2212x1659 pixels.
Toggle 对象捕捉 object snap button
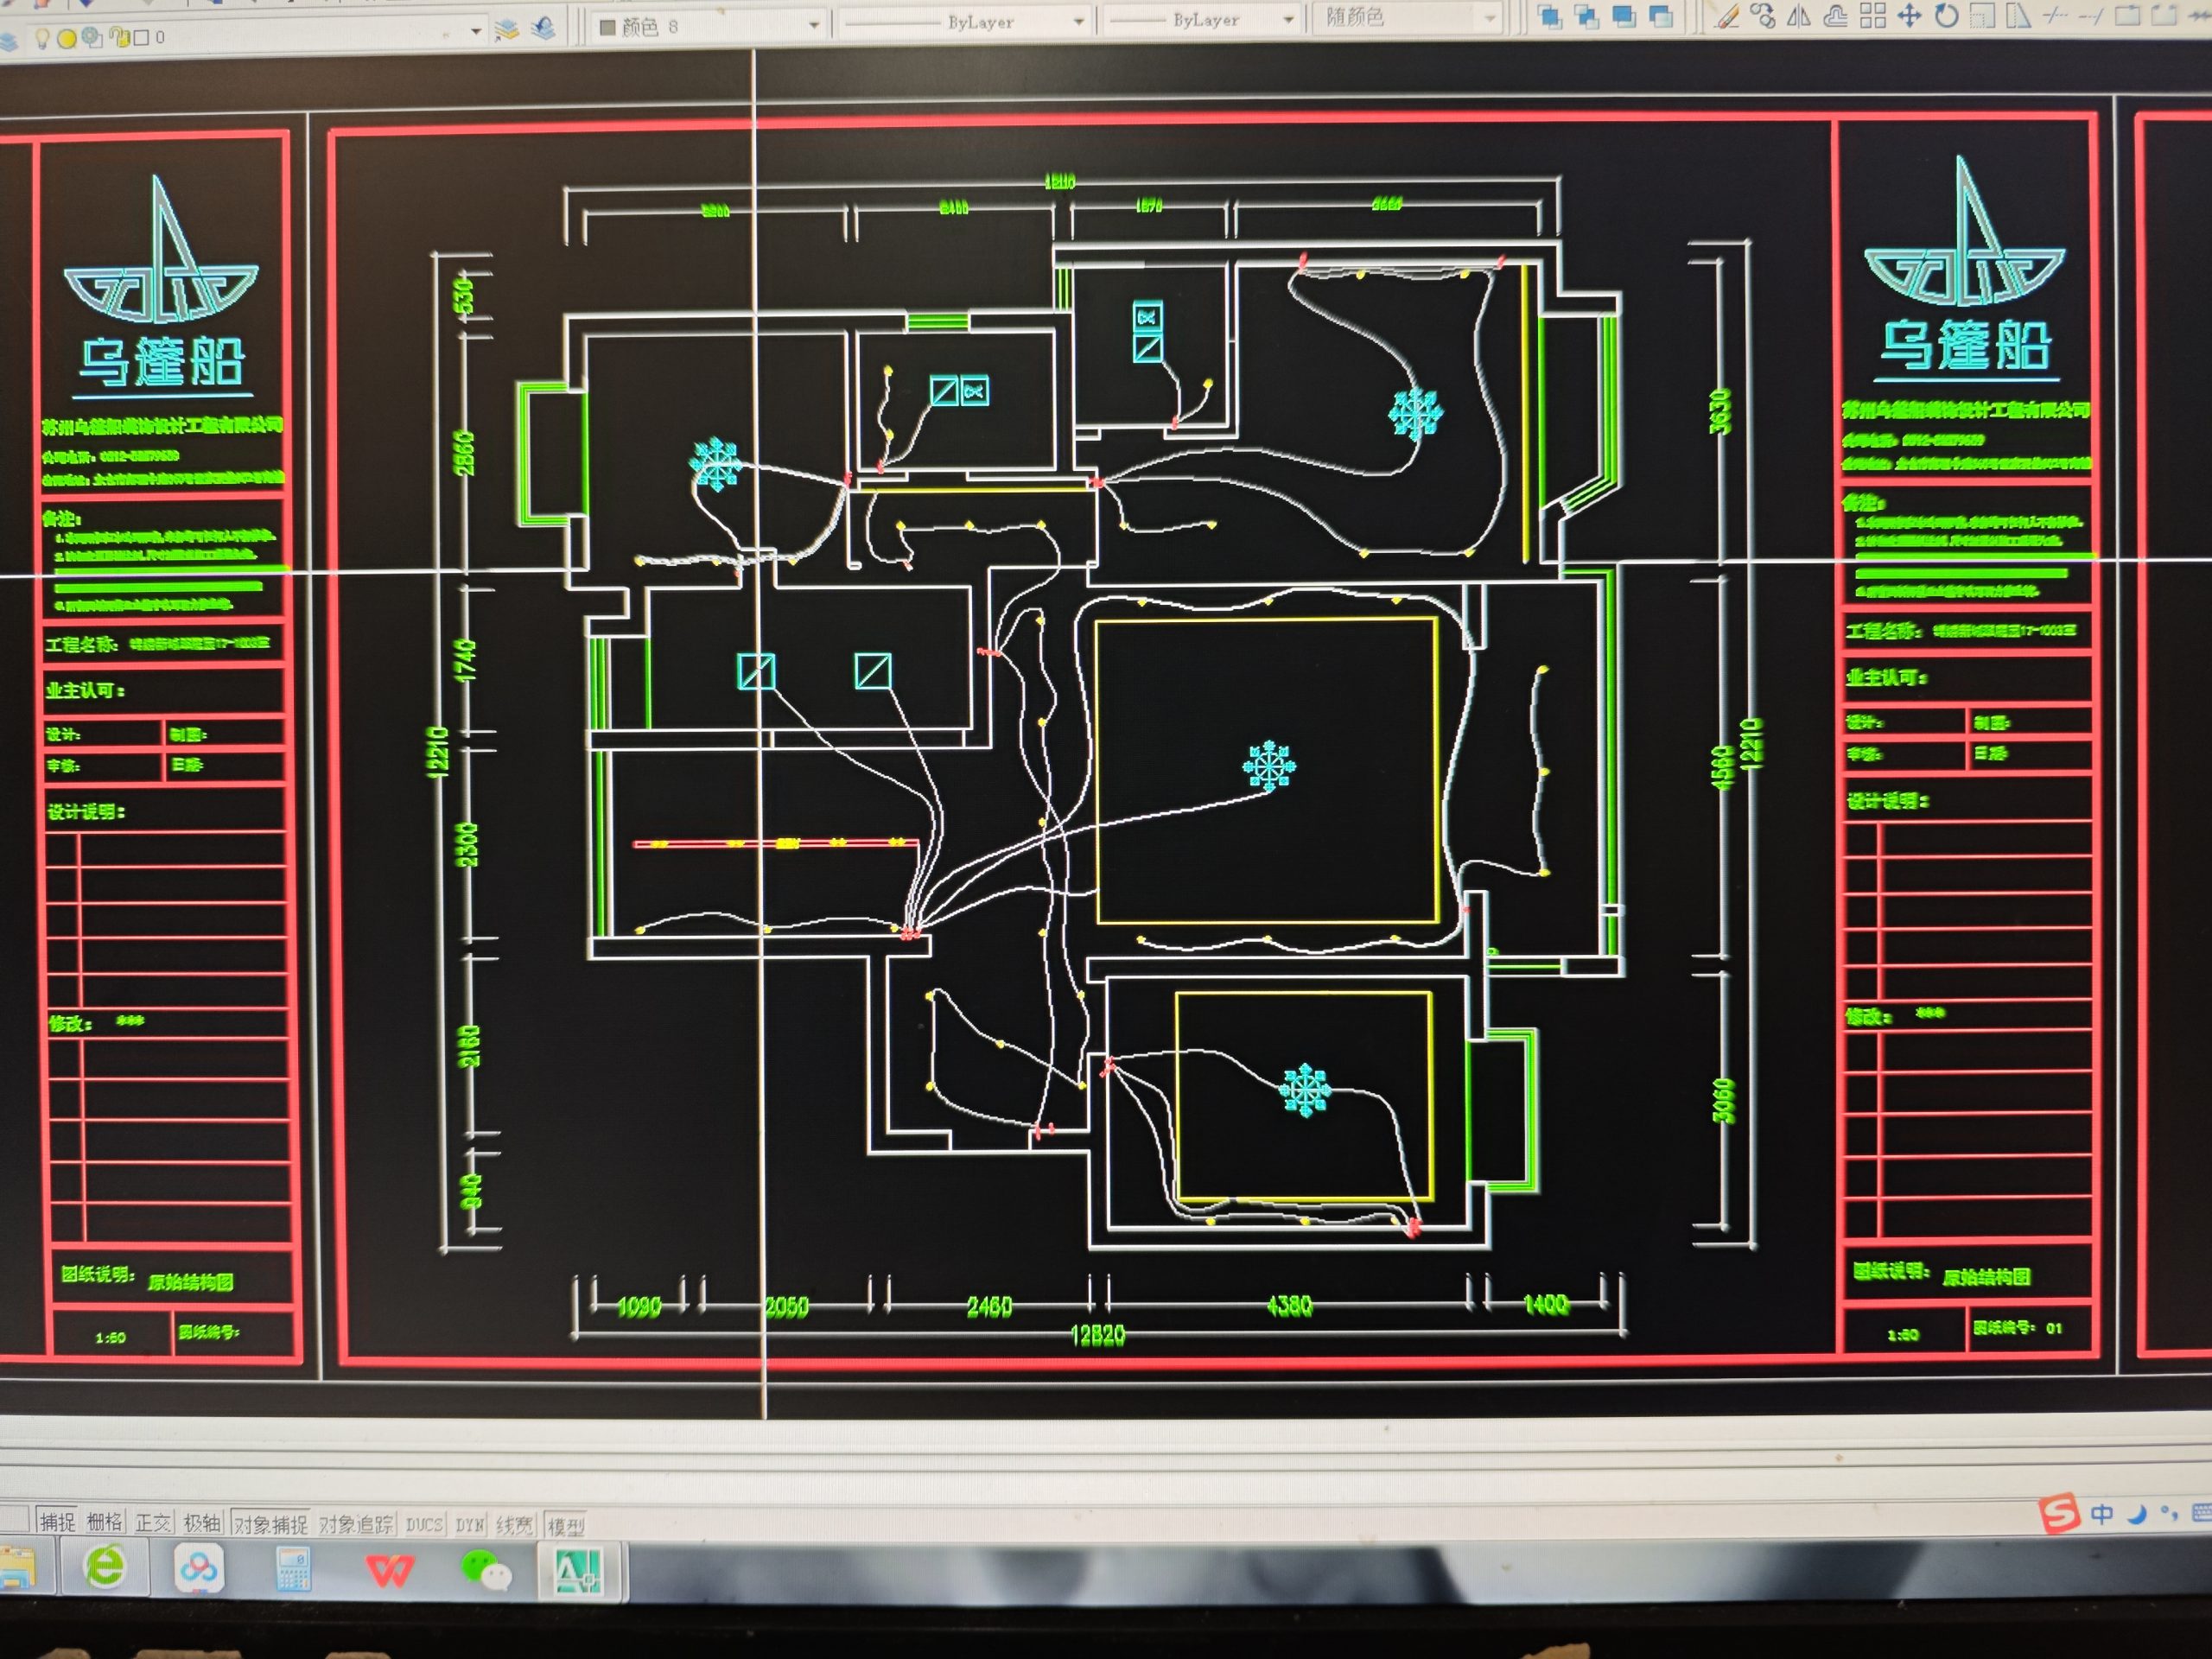click(270, 1524)
